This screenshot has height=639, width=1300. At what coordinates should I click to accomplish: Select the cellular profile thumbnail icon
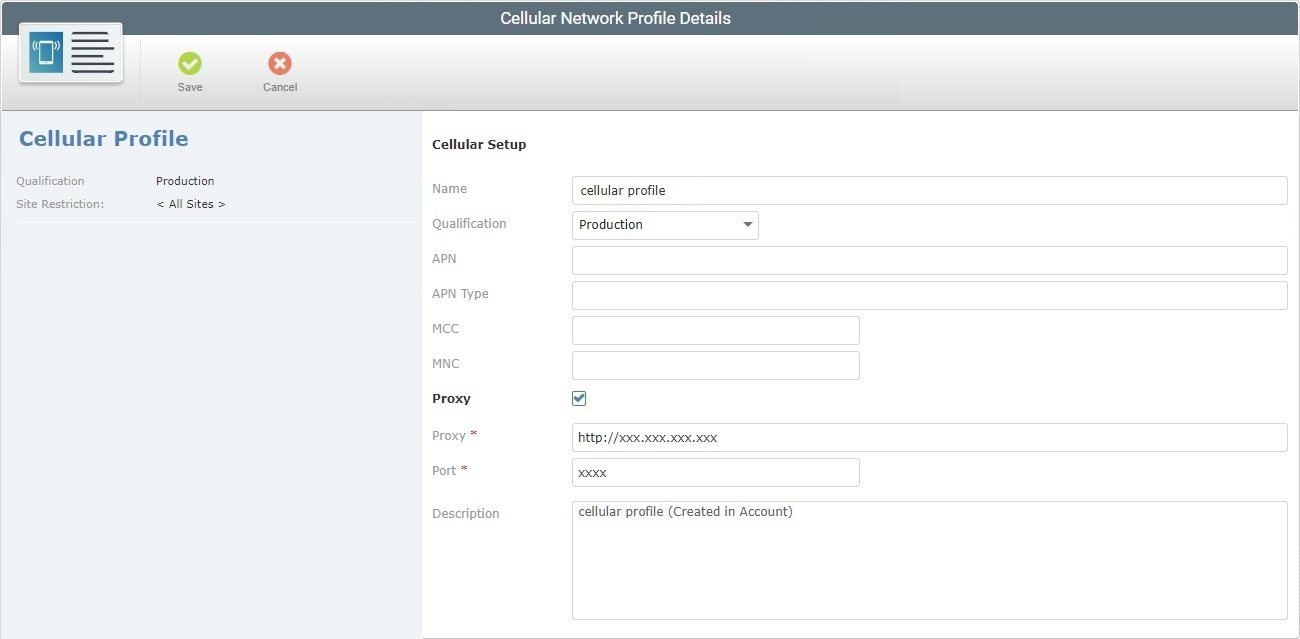coord(69,52)
